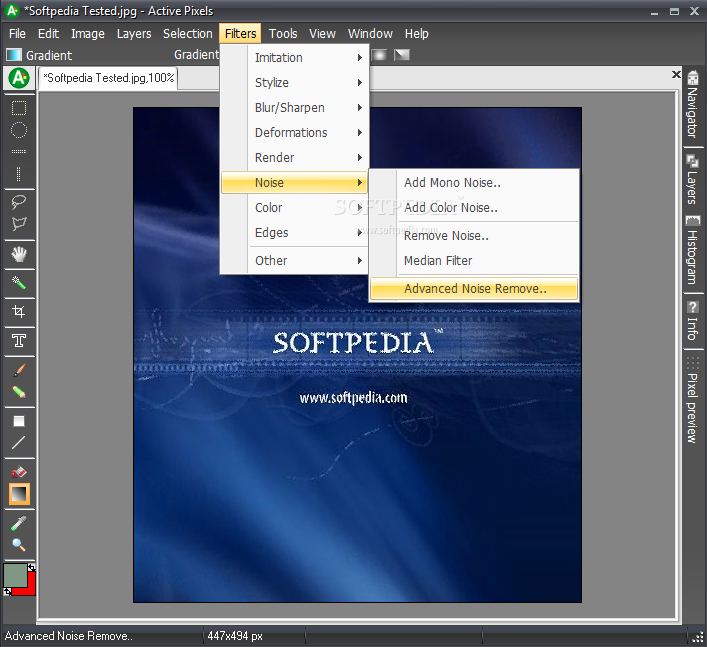The image size is (707, 647).
Task: Expand the Render submenu arrow
Action: pos(359,157)
